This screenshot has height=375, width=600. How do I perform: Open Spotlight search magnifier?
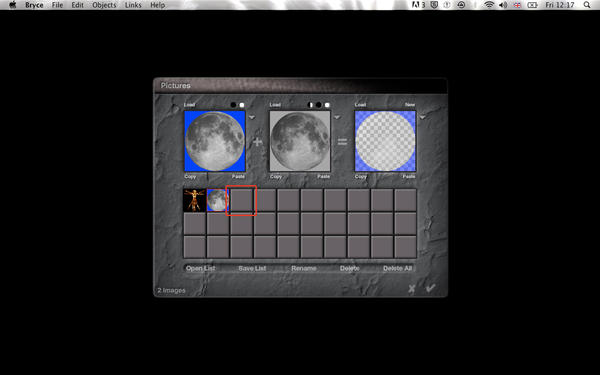[587, 5]
